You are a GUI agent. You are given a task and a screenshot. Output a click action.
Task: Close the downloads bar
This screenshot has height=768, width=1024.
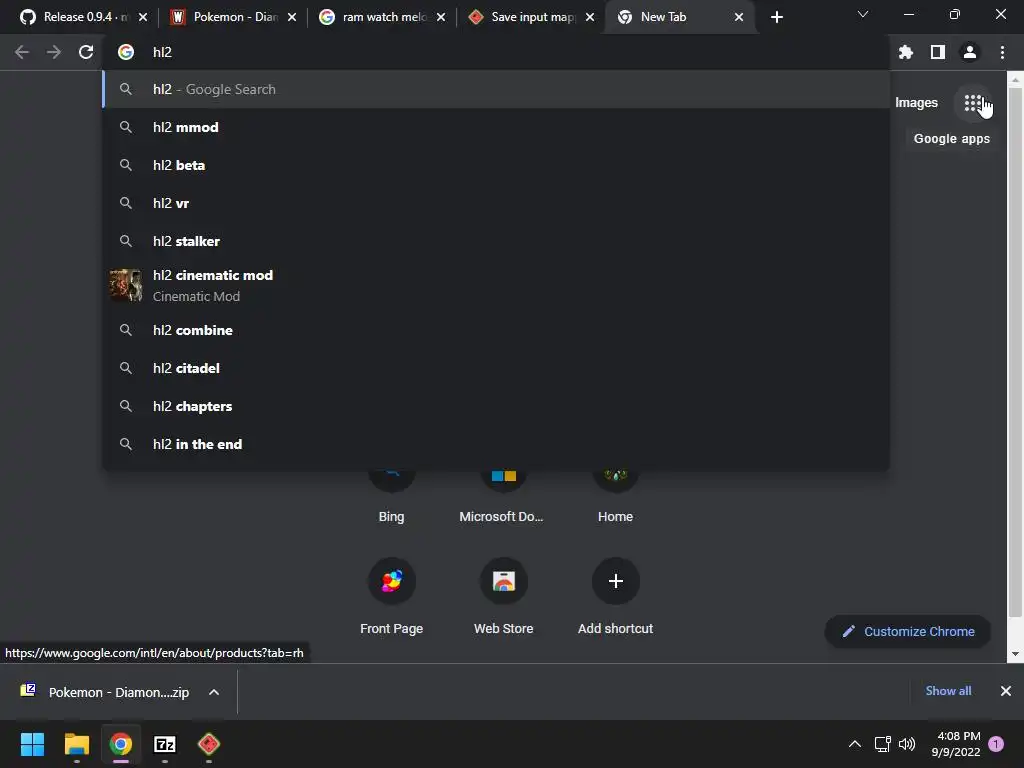point(1006,691)
